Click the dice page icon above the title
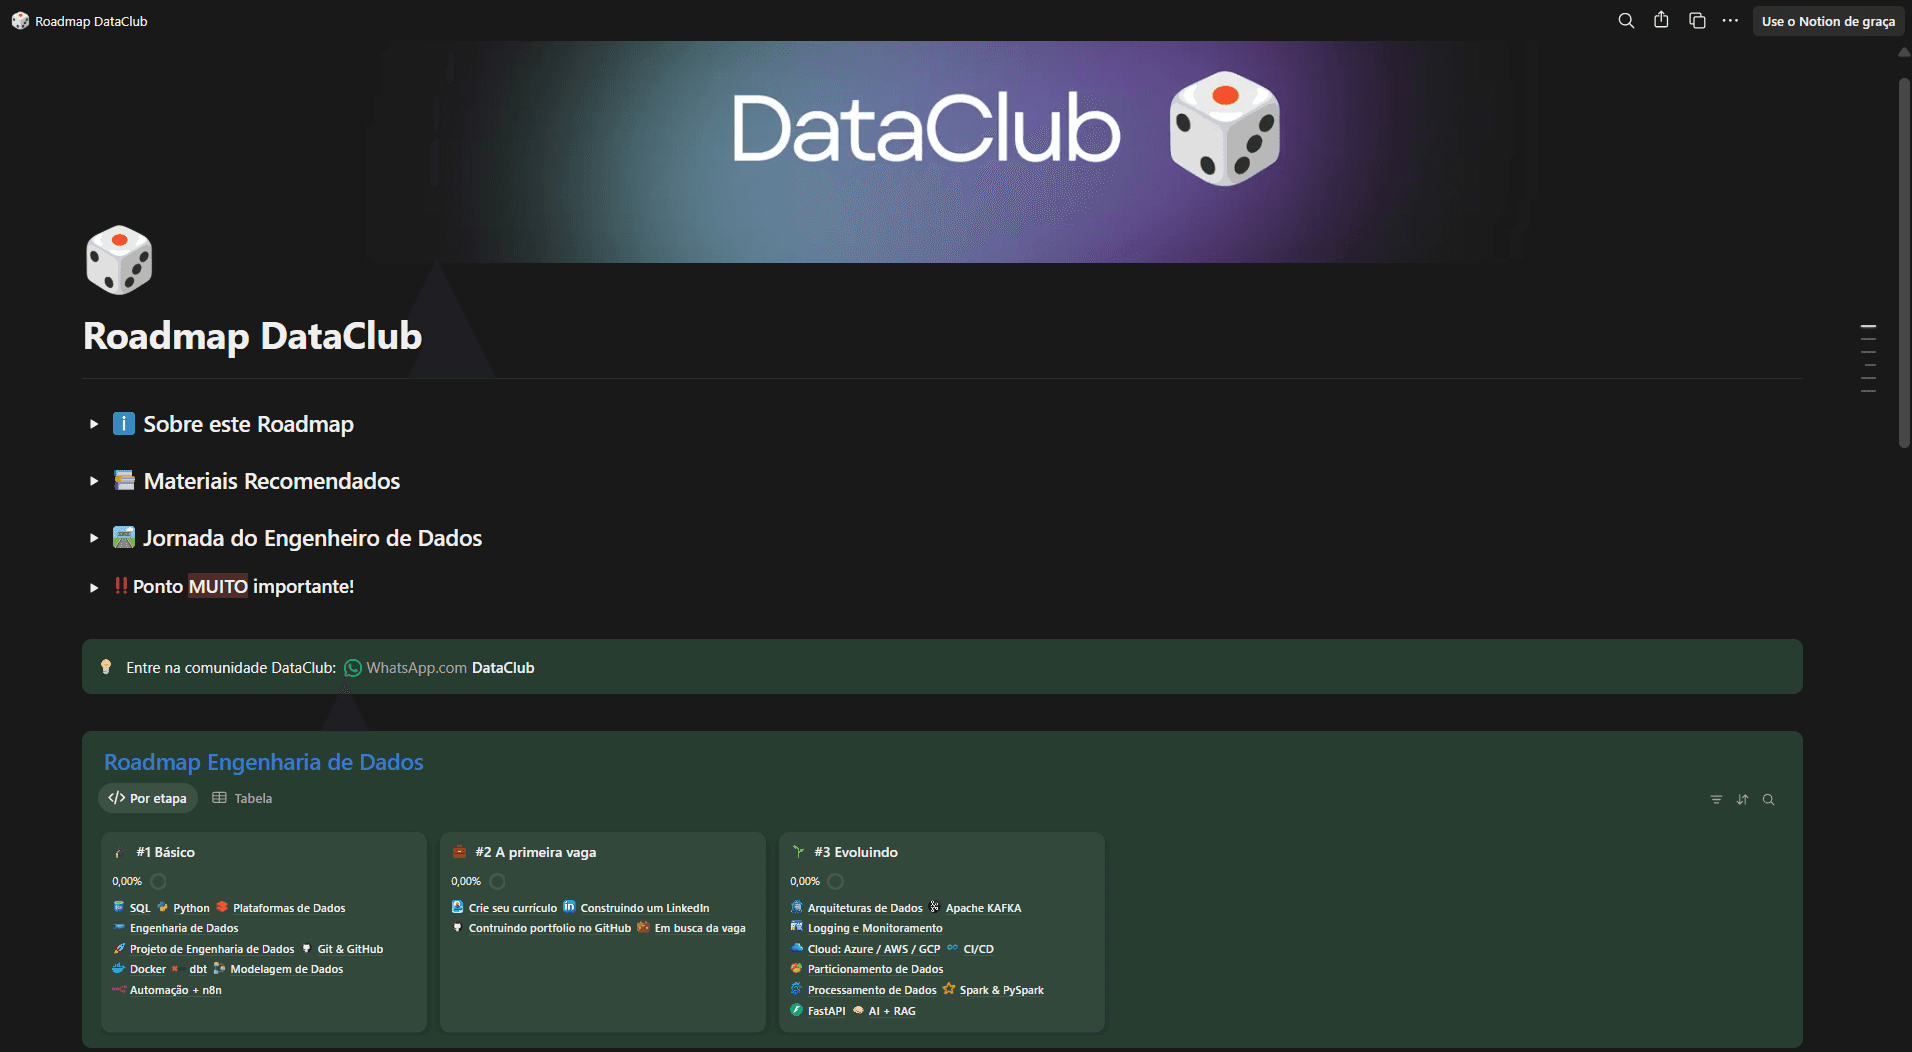 118,259
